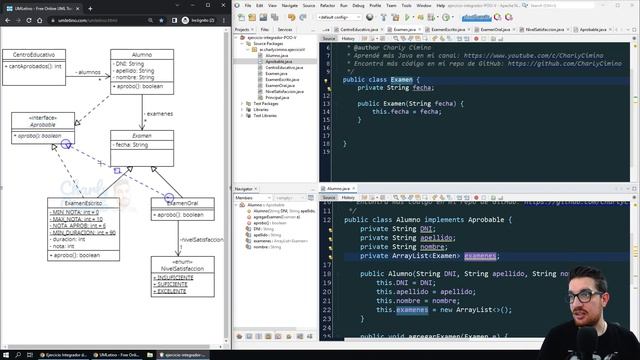The width and height of the screenshot is (640, 360).
Task: Switch to the Files tab
Action: [265, 29]
